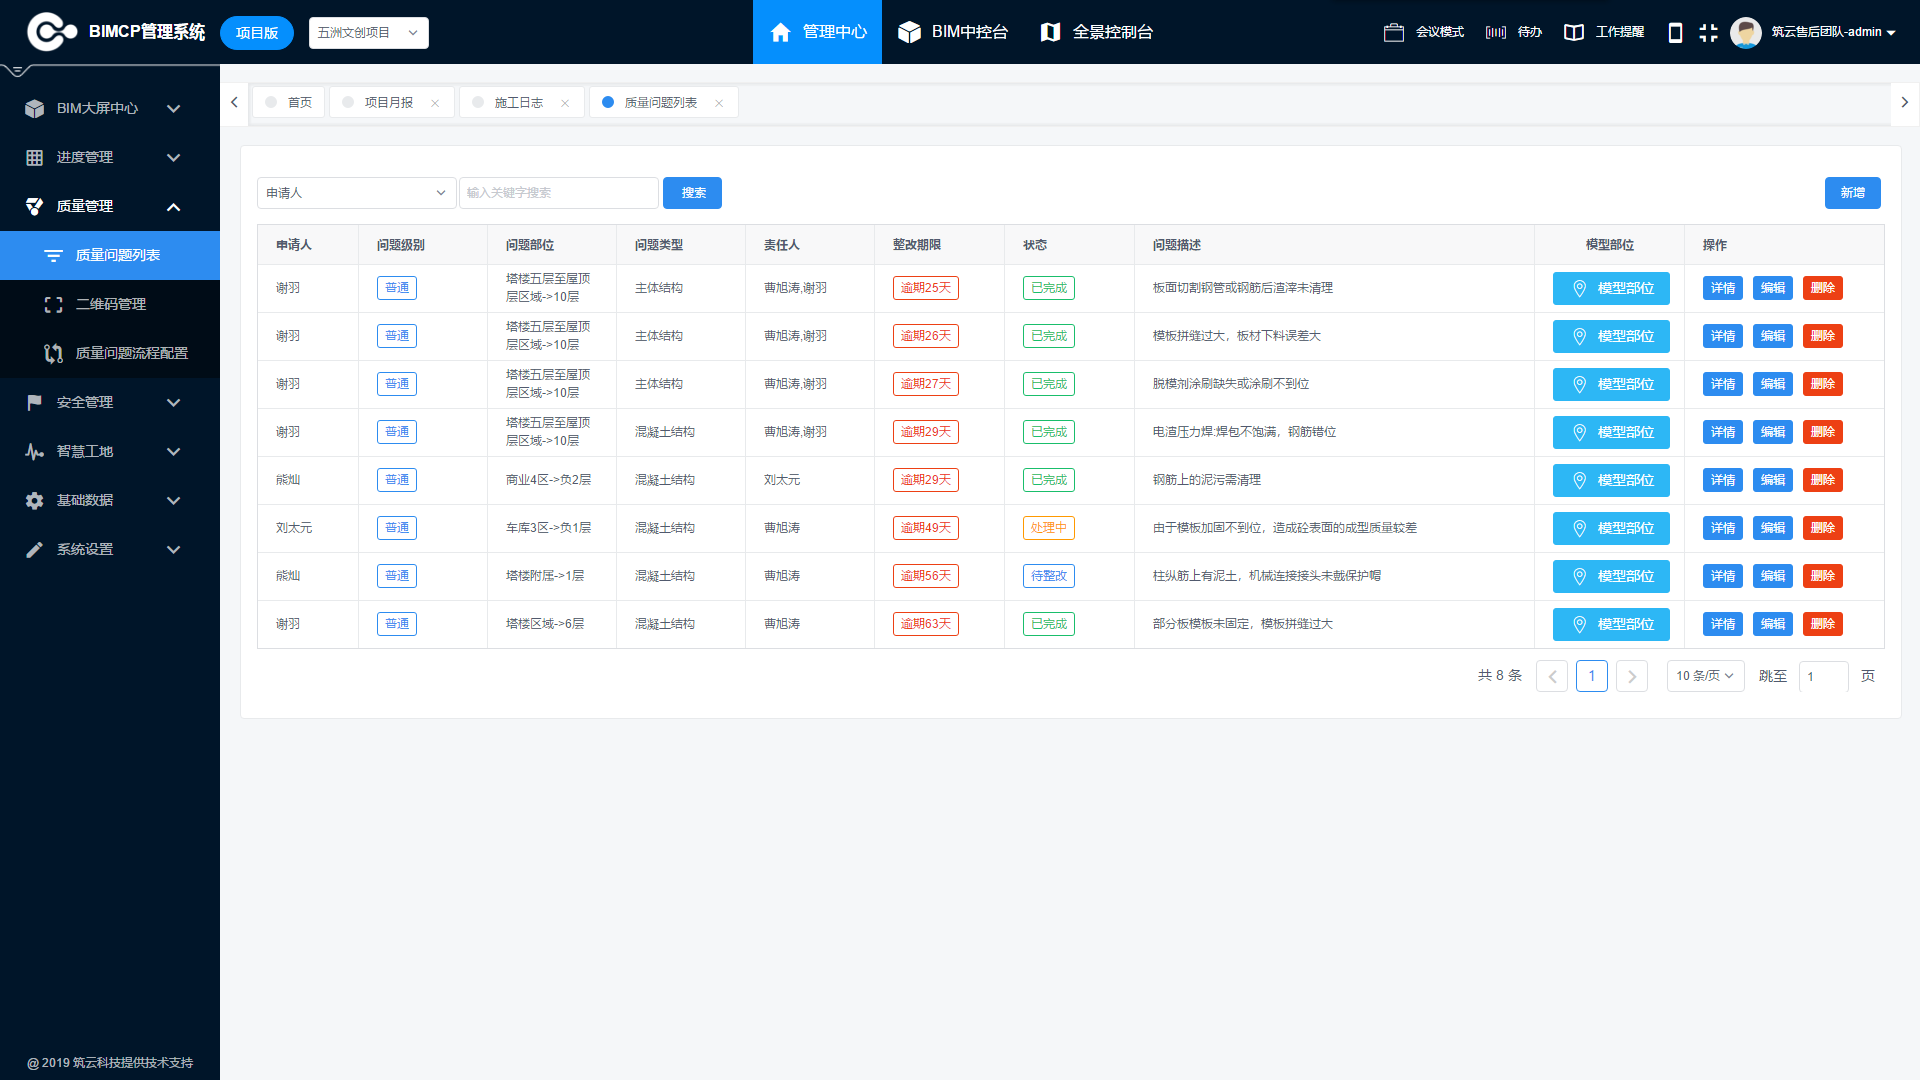Collapse the sidebar with the top toggle icon
This screenshot has height=1080, width=1920.
(17, 70)
